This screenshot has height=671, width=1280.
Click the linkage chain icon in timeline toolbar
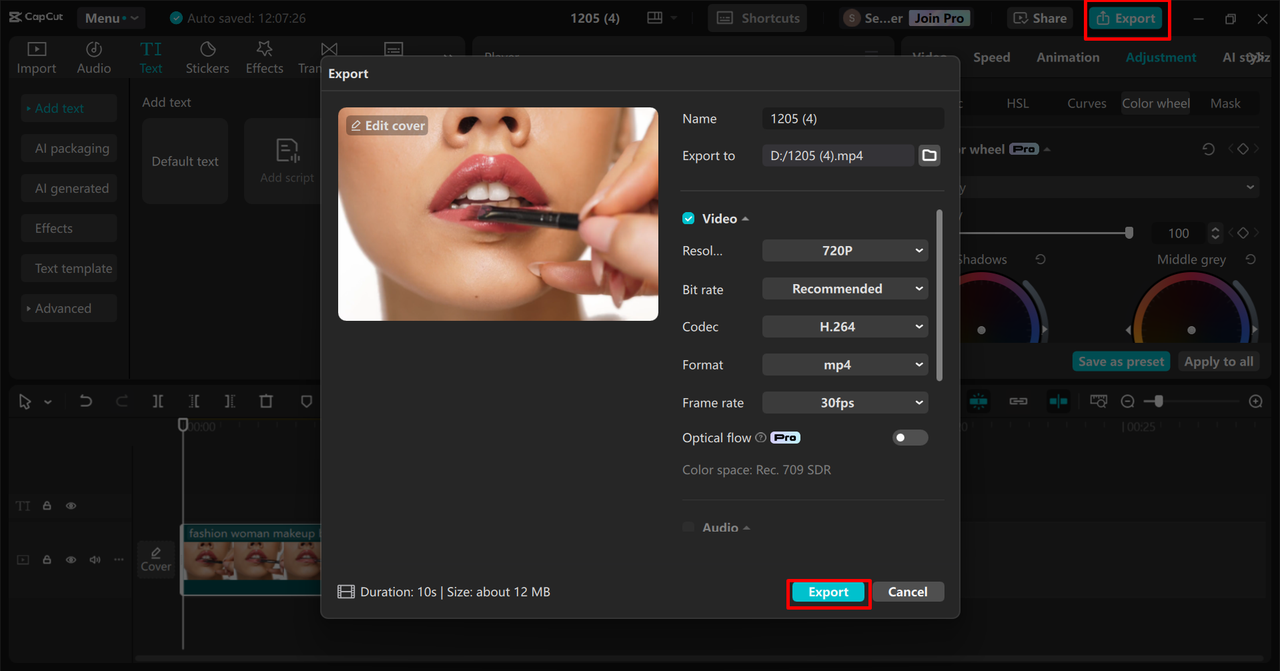click(x=1018, y=401)
